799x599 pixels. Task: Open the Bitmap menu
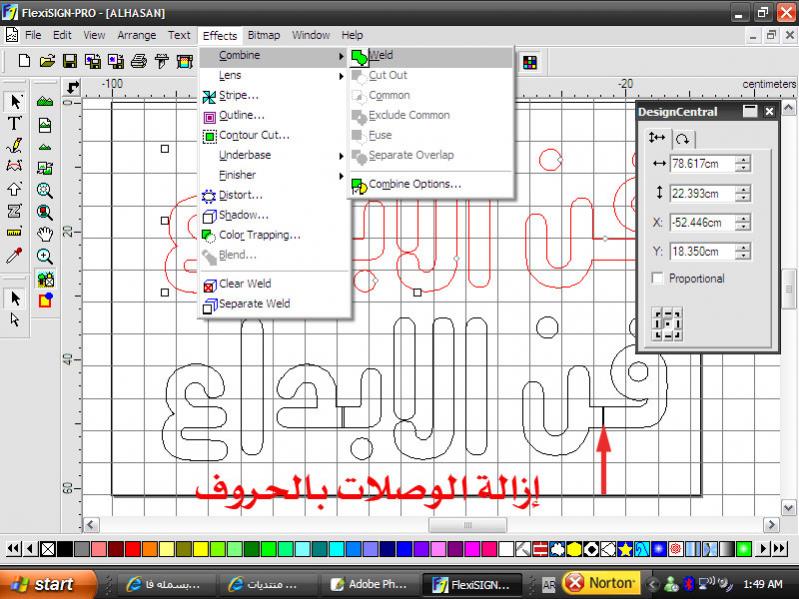pos(264,35)
